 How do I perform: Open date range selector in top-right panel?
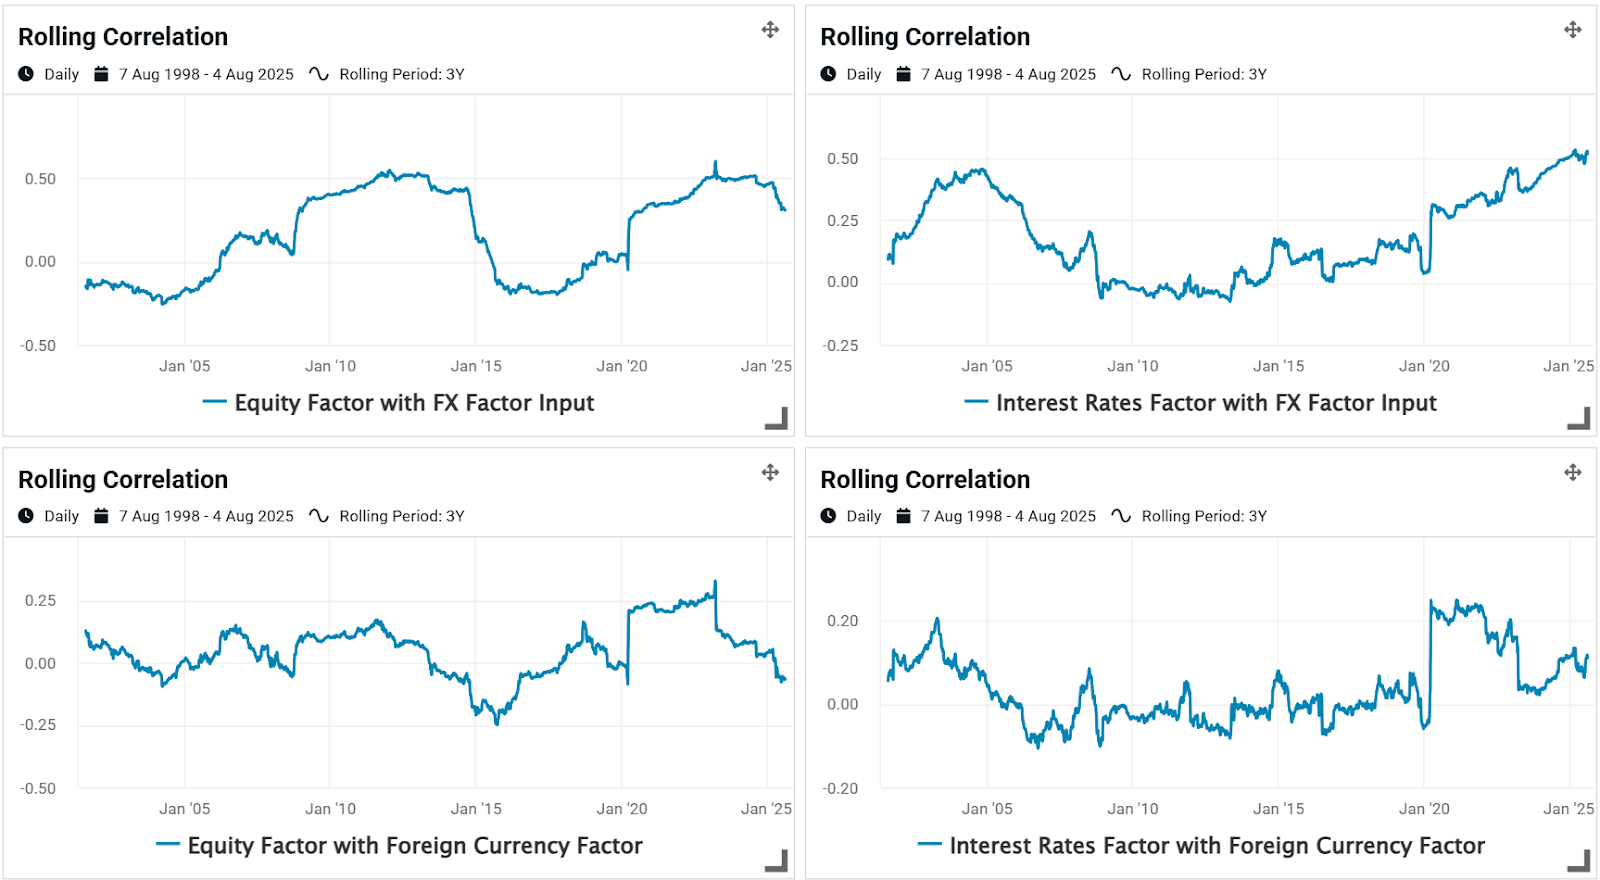click(x=1008, y=74)
